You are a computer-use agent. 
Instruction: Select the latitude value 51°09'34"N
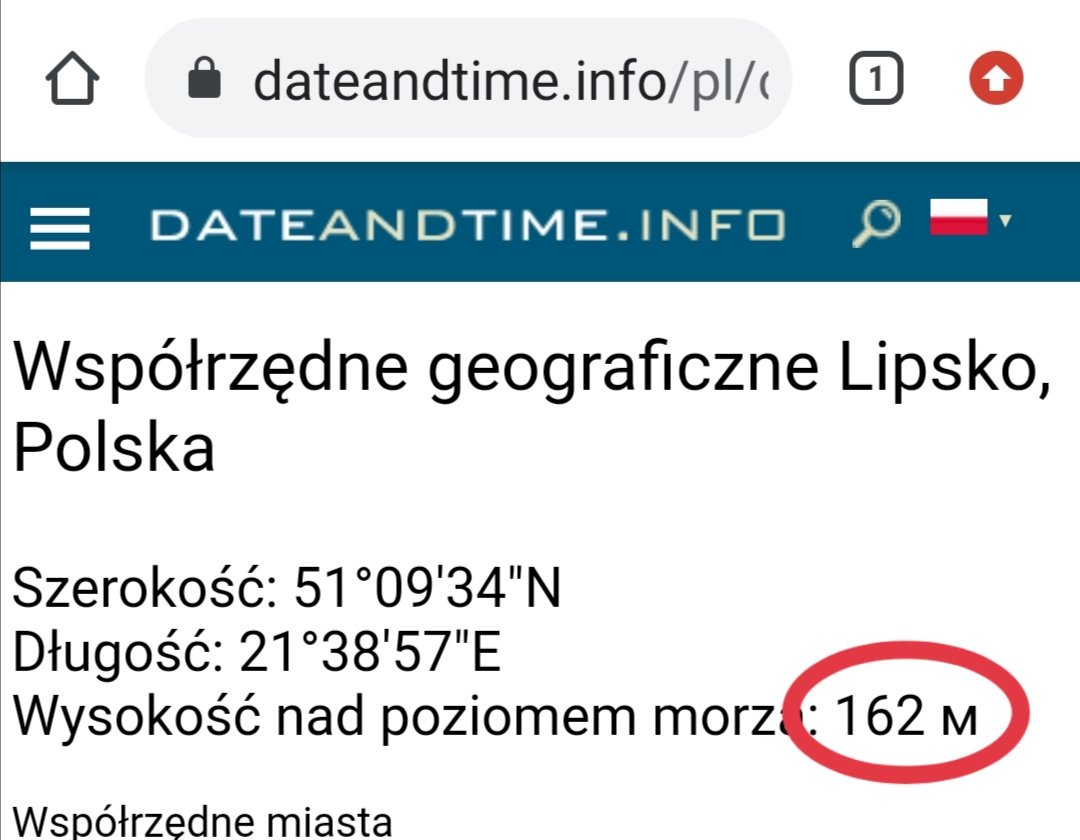pos(427,590)
